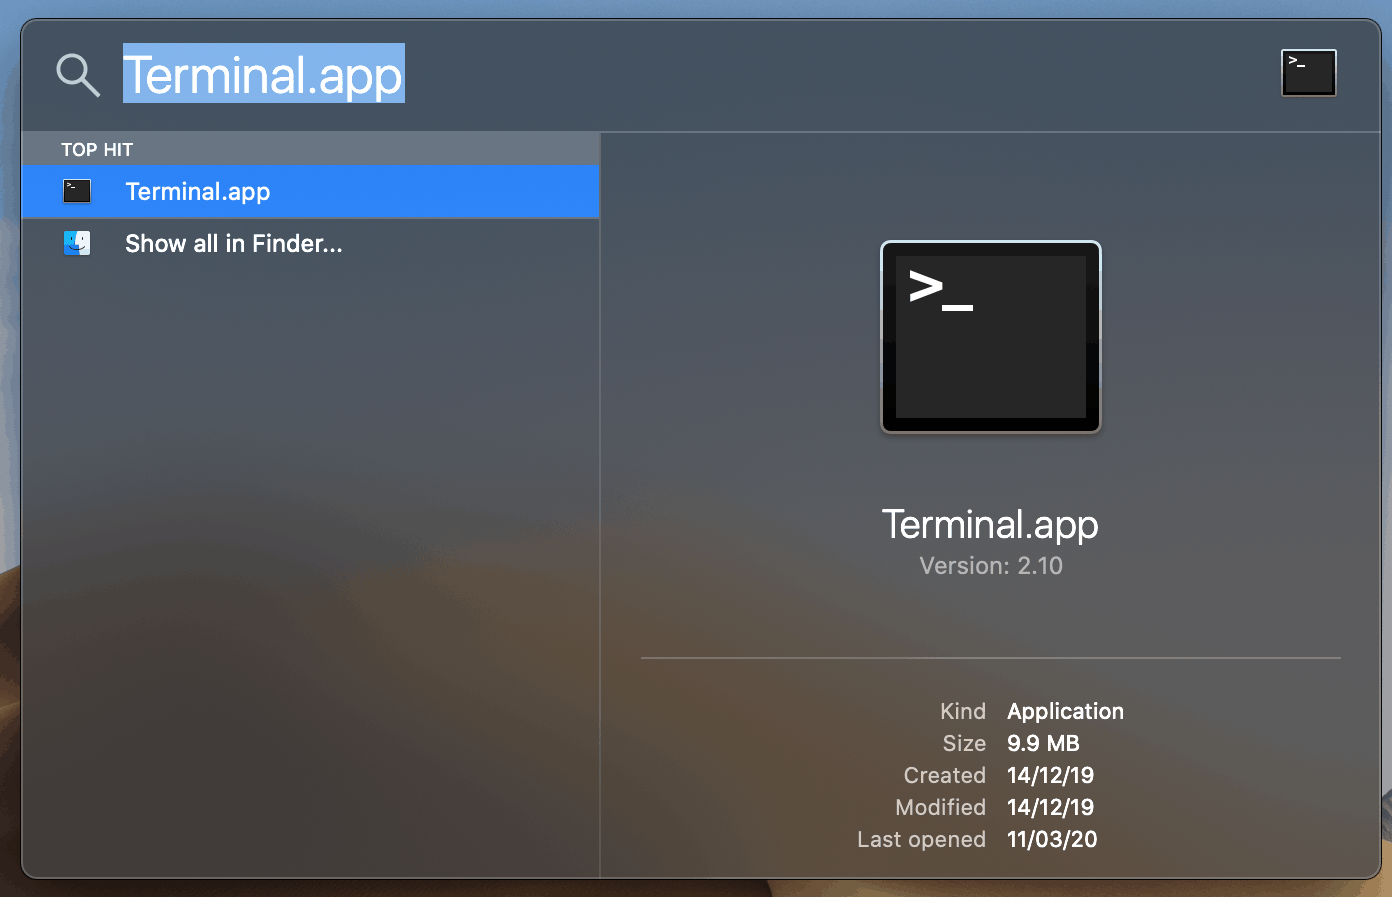Click the Modified date 14/12/19

point(1050,807)
